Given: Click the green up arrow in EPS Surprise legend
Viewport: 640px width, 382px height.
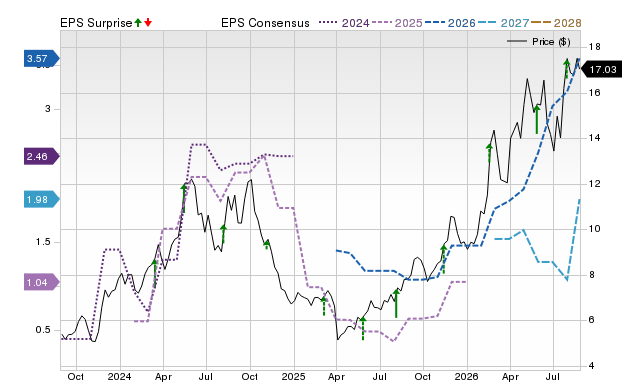Looking at the screenshot, I should click(138, 23).
